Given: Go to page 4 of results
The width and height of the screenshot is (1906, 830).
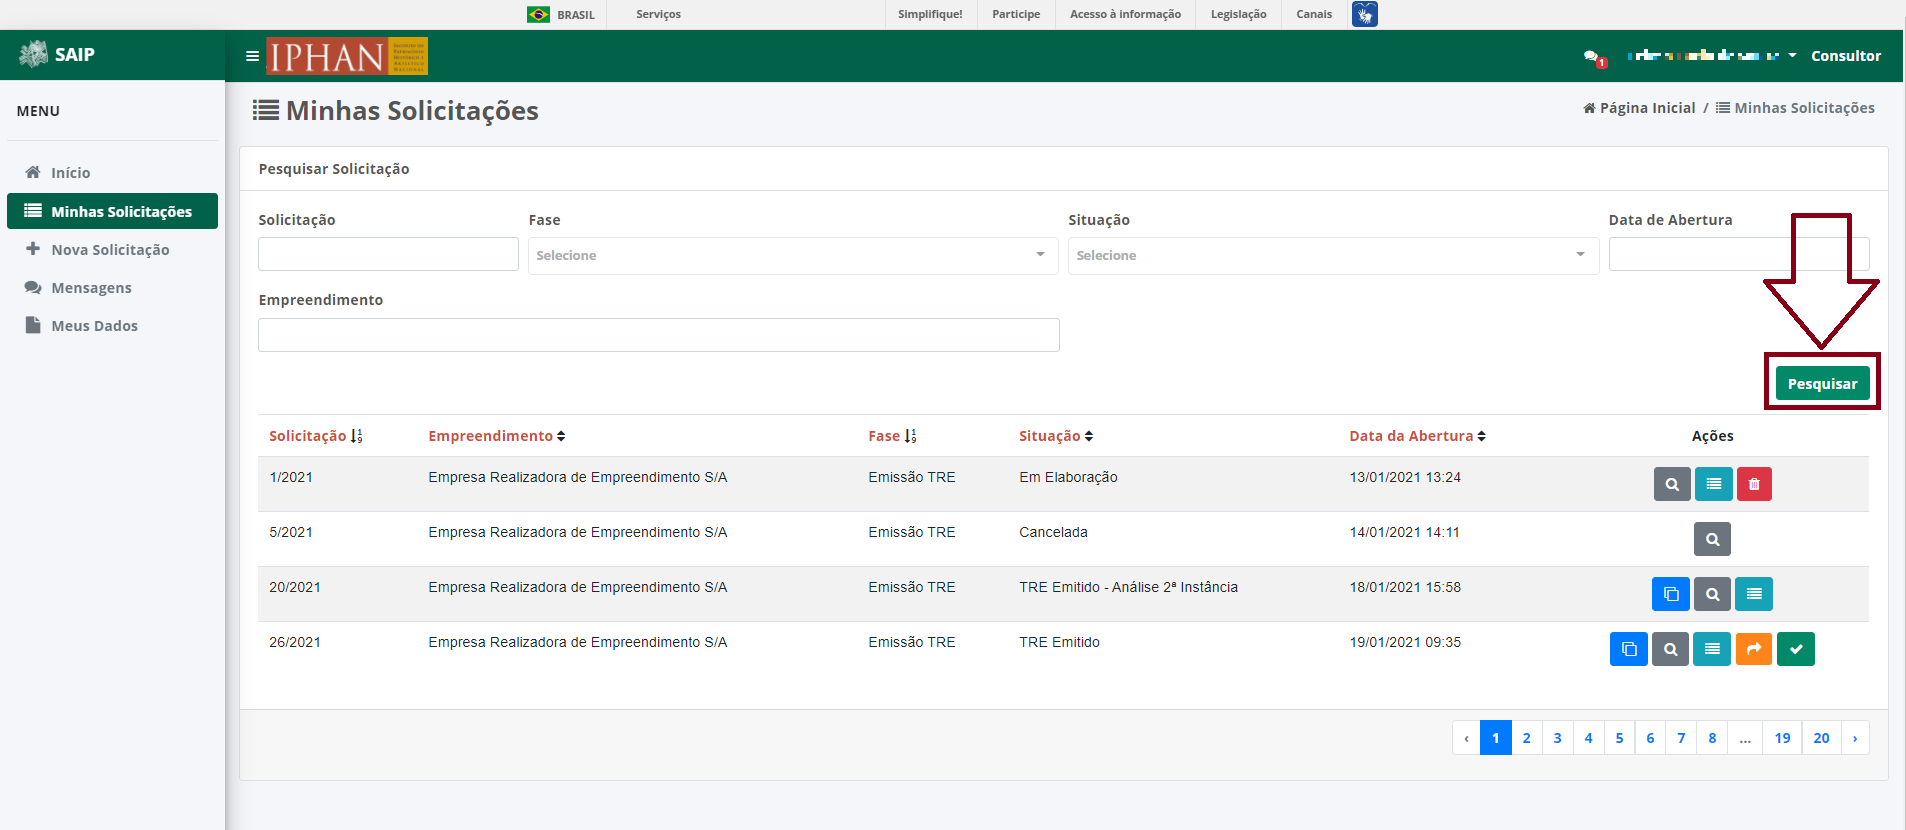Looking at the screenshot, I should point(1588,738).
